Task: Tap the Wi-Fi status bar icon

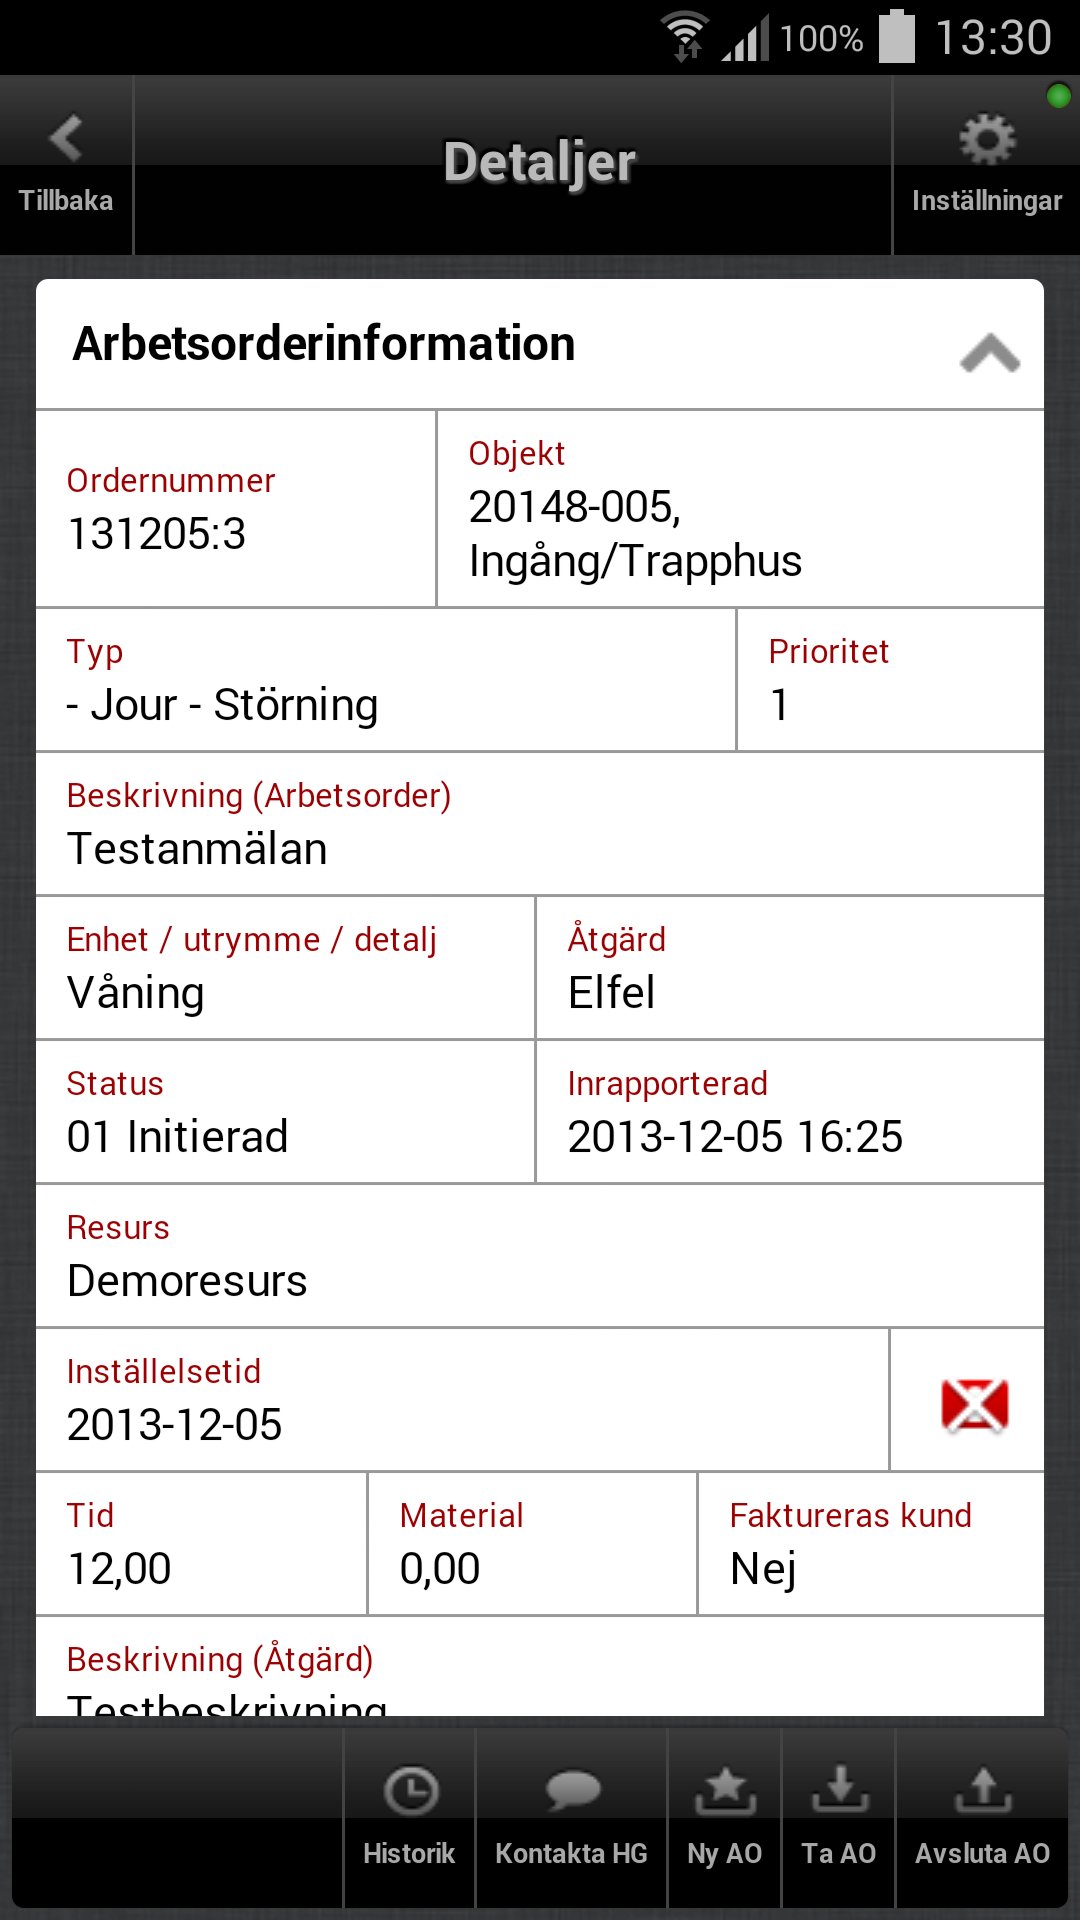Action: coord(686,38)
